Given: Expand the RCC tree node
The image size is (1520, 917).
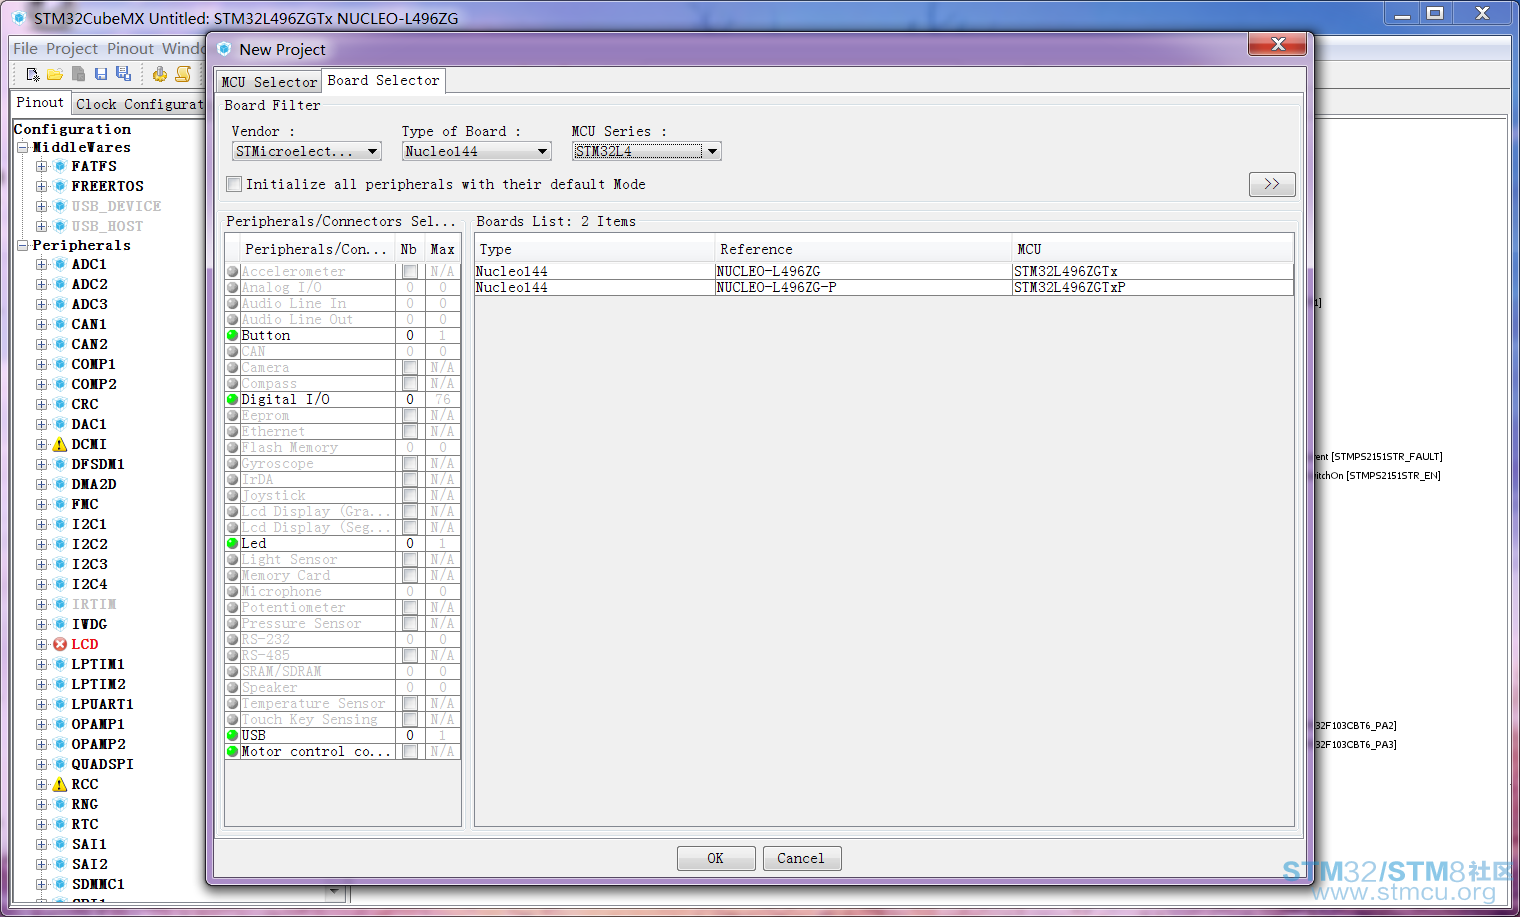Looking at the screenshot, I should pyautogui.click(x=41, y=785).
